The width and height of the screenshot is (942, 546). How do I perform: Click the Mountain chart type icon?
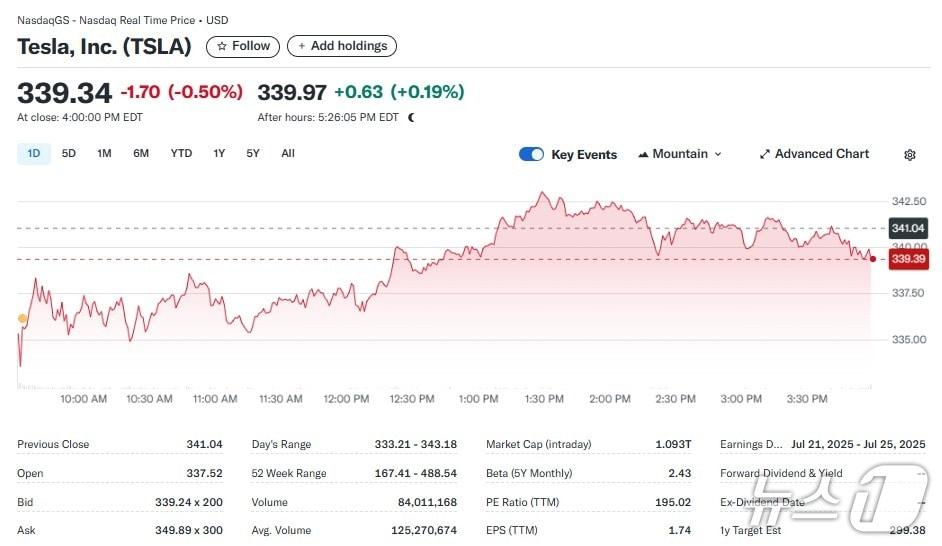pos(642,154)
